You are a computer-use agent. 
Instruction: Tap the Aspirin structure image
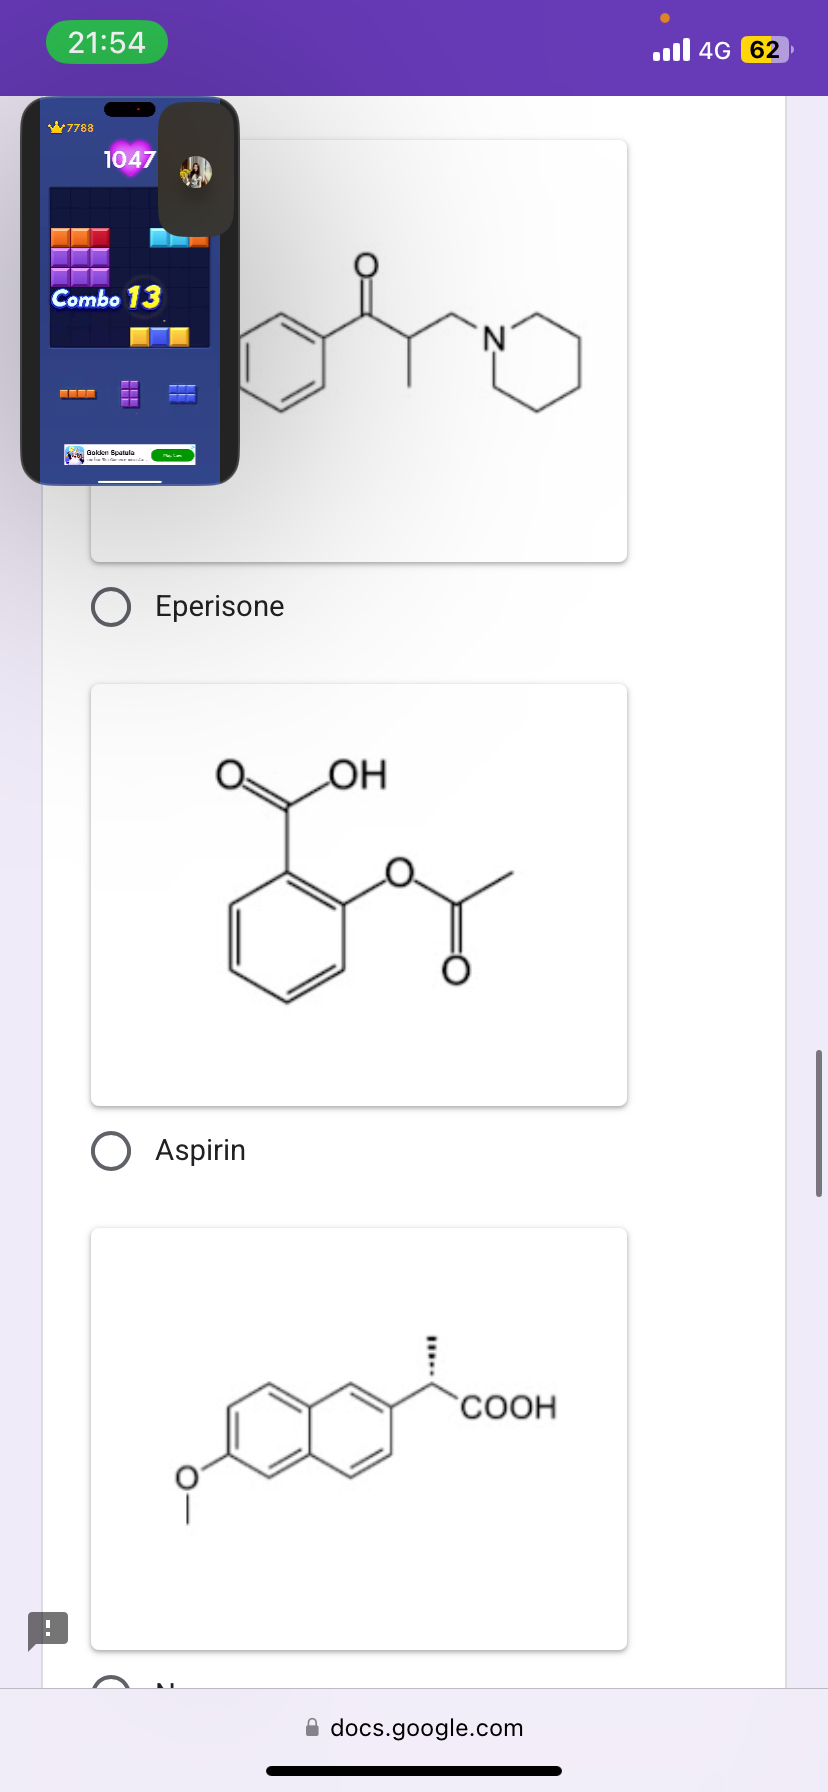[358, 893]
